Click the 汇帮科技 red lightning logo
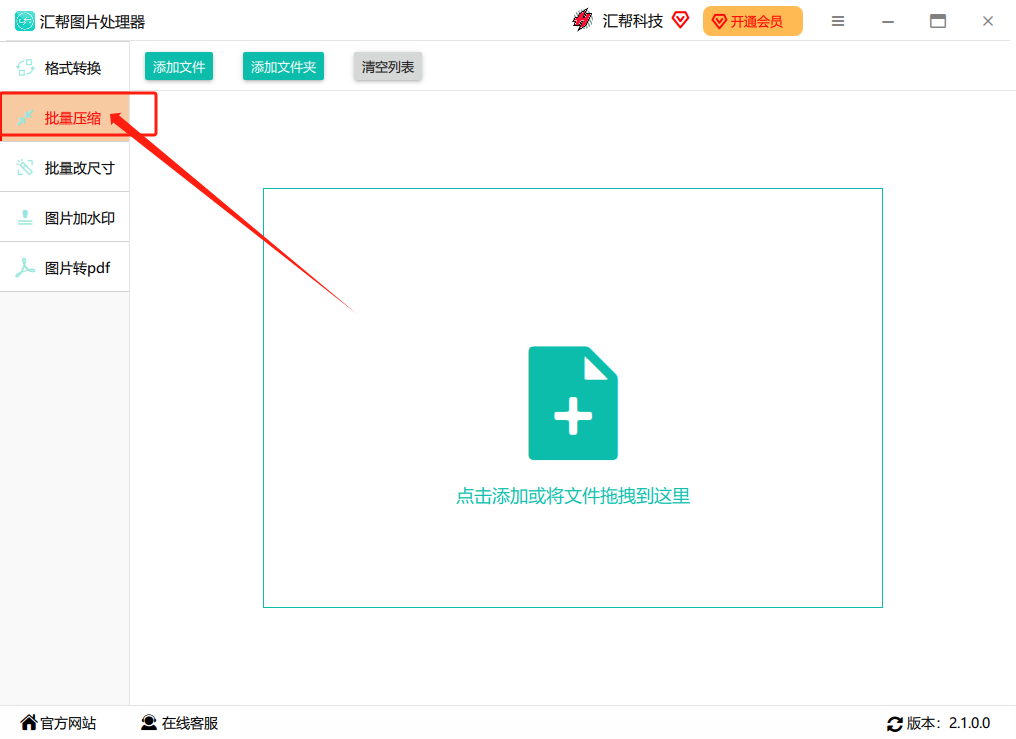1016x739 pixels. [583, 20]
